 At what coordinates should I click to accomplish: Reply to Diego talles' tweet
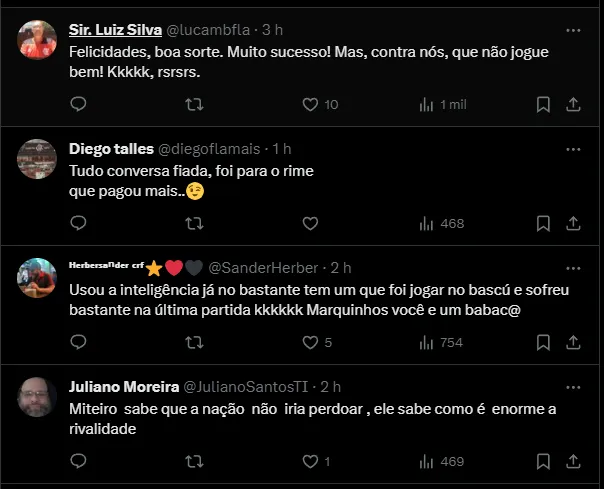(x=79, y=223)
